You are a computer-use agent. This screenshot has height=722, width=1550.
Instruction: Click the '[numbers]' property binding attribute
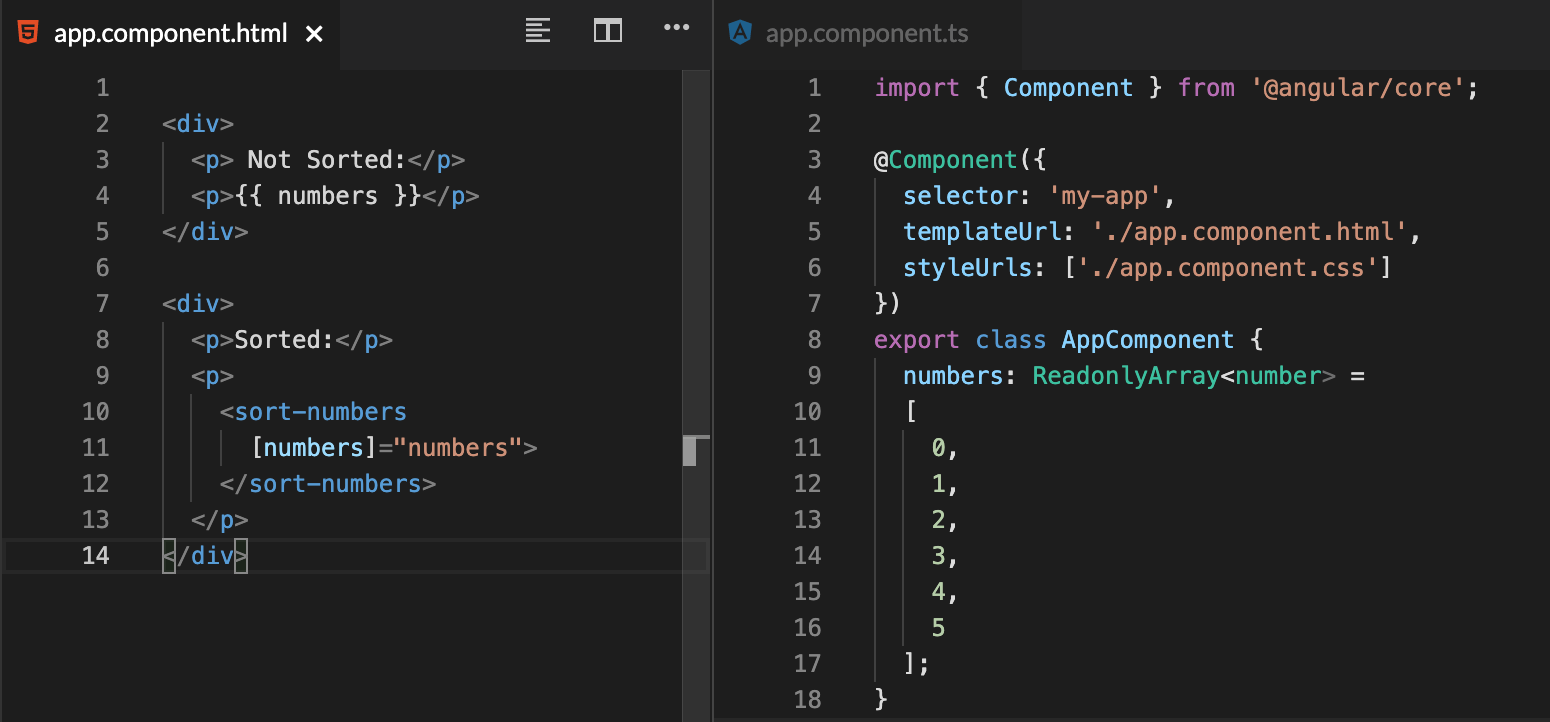point(314,448)
